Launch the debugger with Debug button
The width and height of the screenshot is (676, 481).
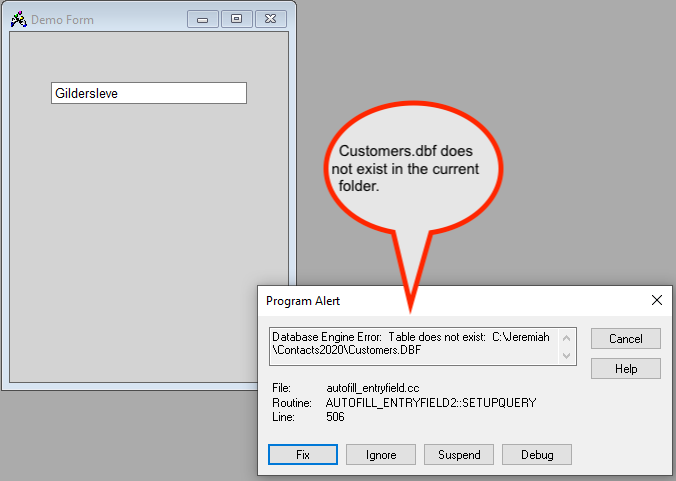(x=536, y=455)
